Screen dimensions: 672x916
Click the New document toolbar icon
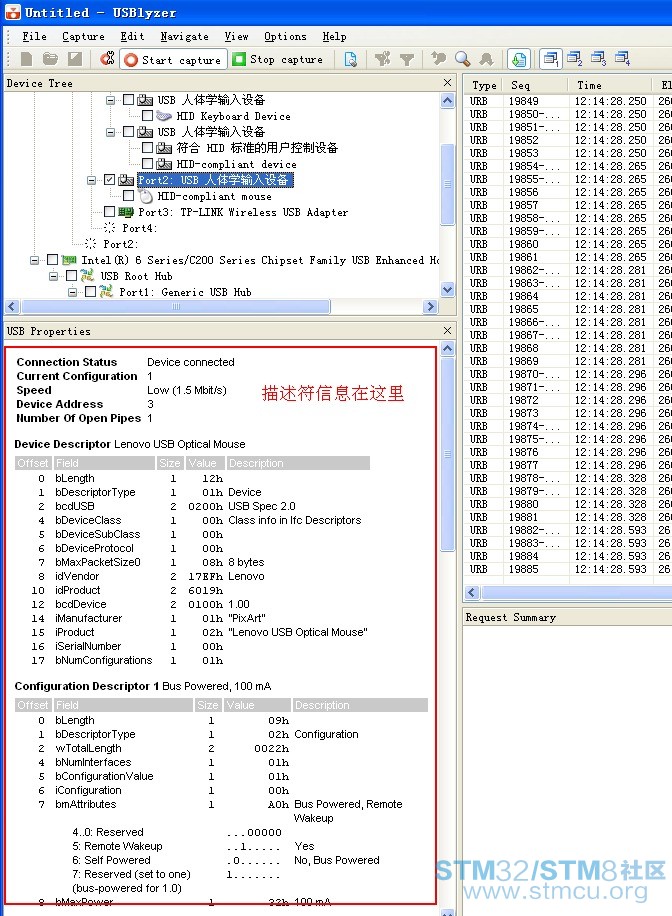coord(26,59)
